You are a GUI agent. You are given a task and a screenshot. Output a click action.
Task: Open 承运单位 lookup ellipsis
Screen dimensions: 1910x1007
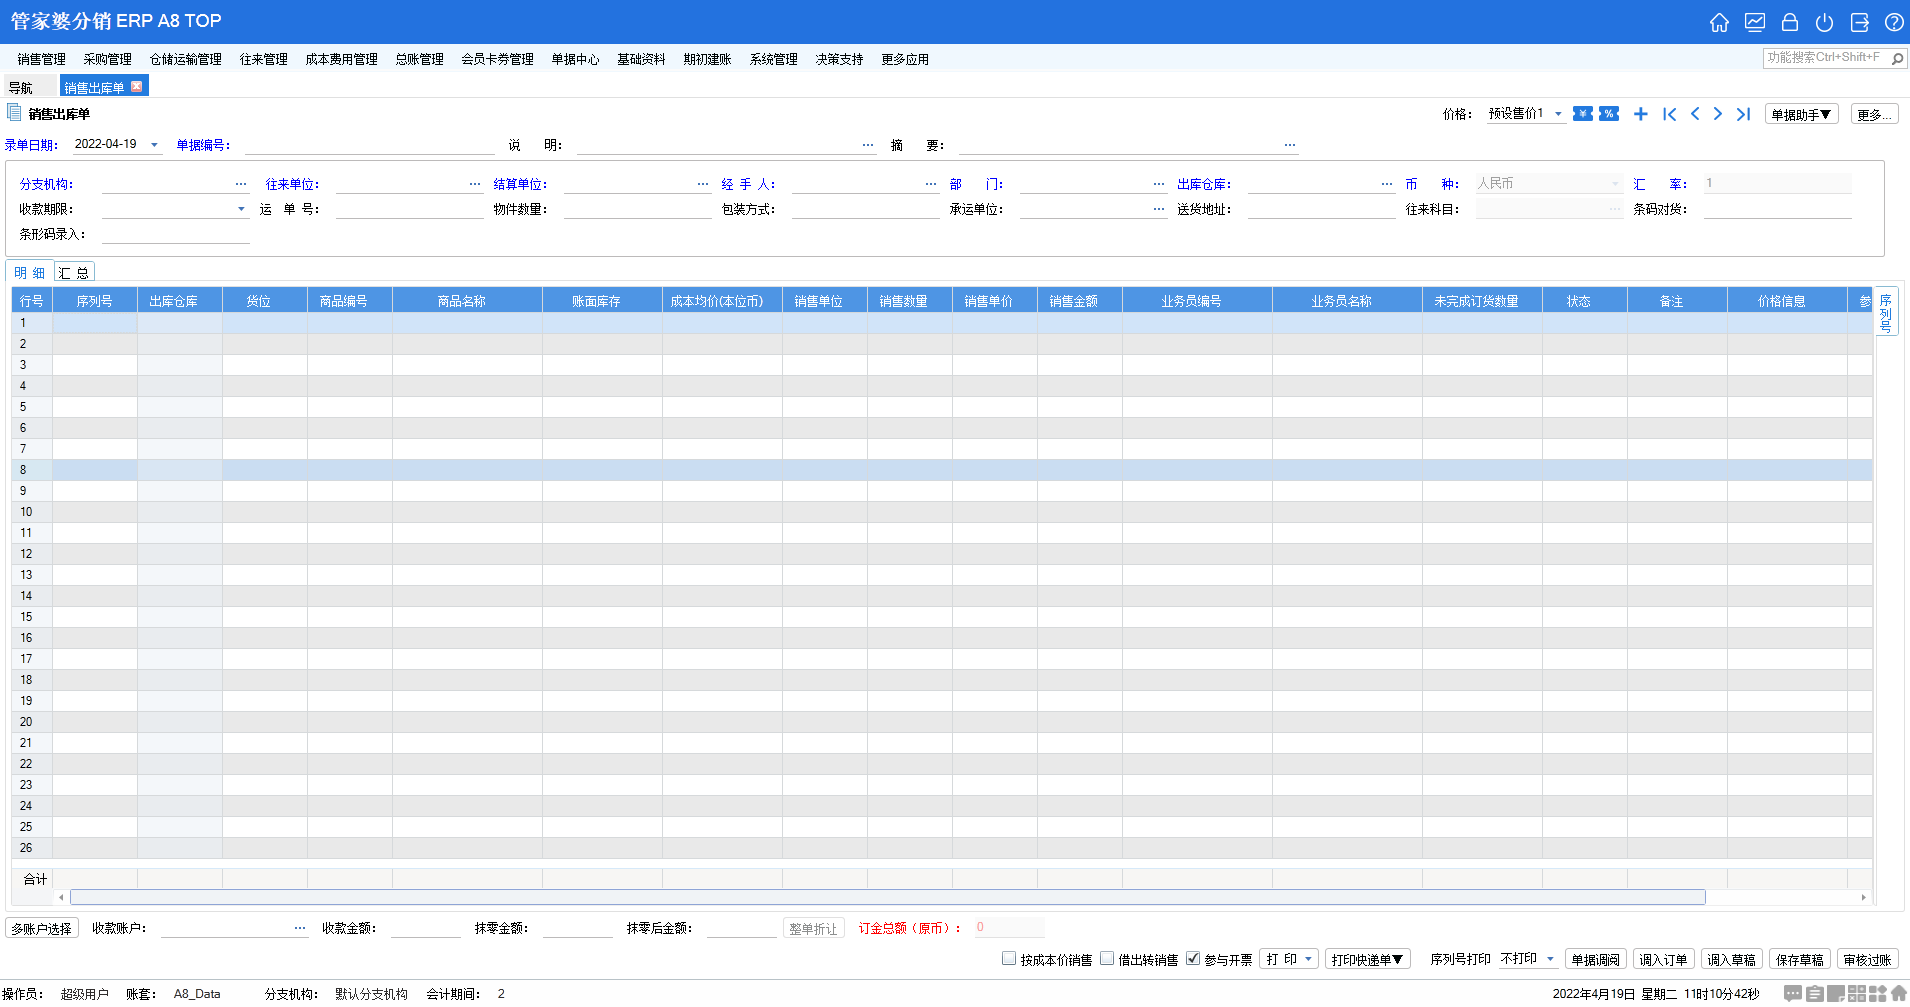[x=1159, y=209]
